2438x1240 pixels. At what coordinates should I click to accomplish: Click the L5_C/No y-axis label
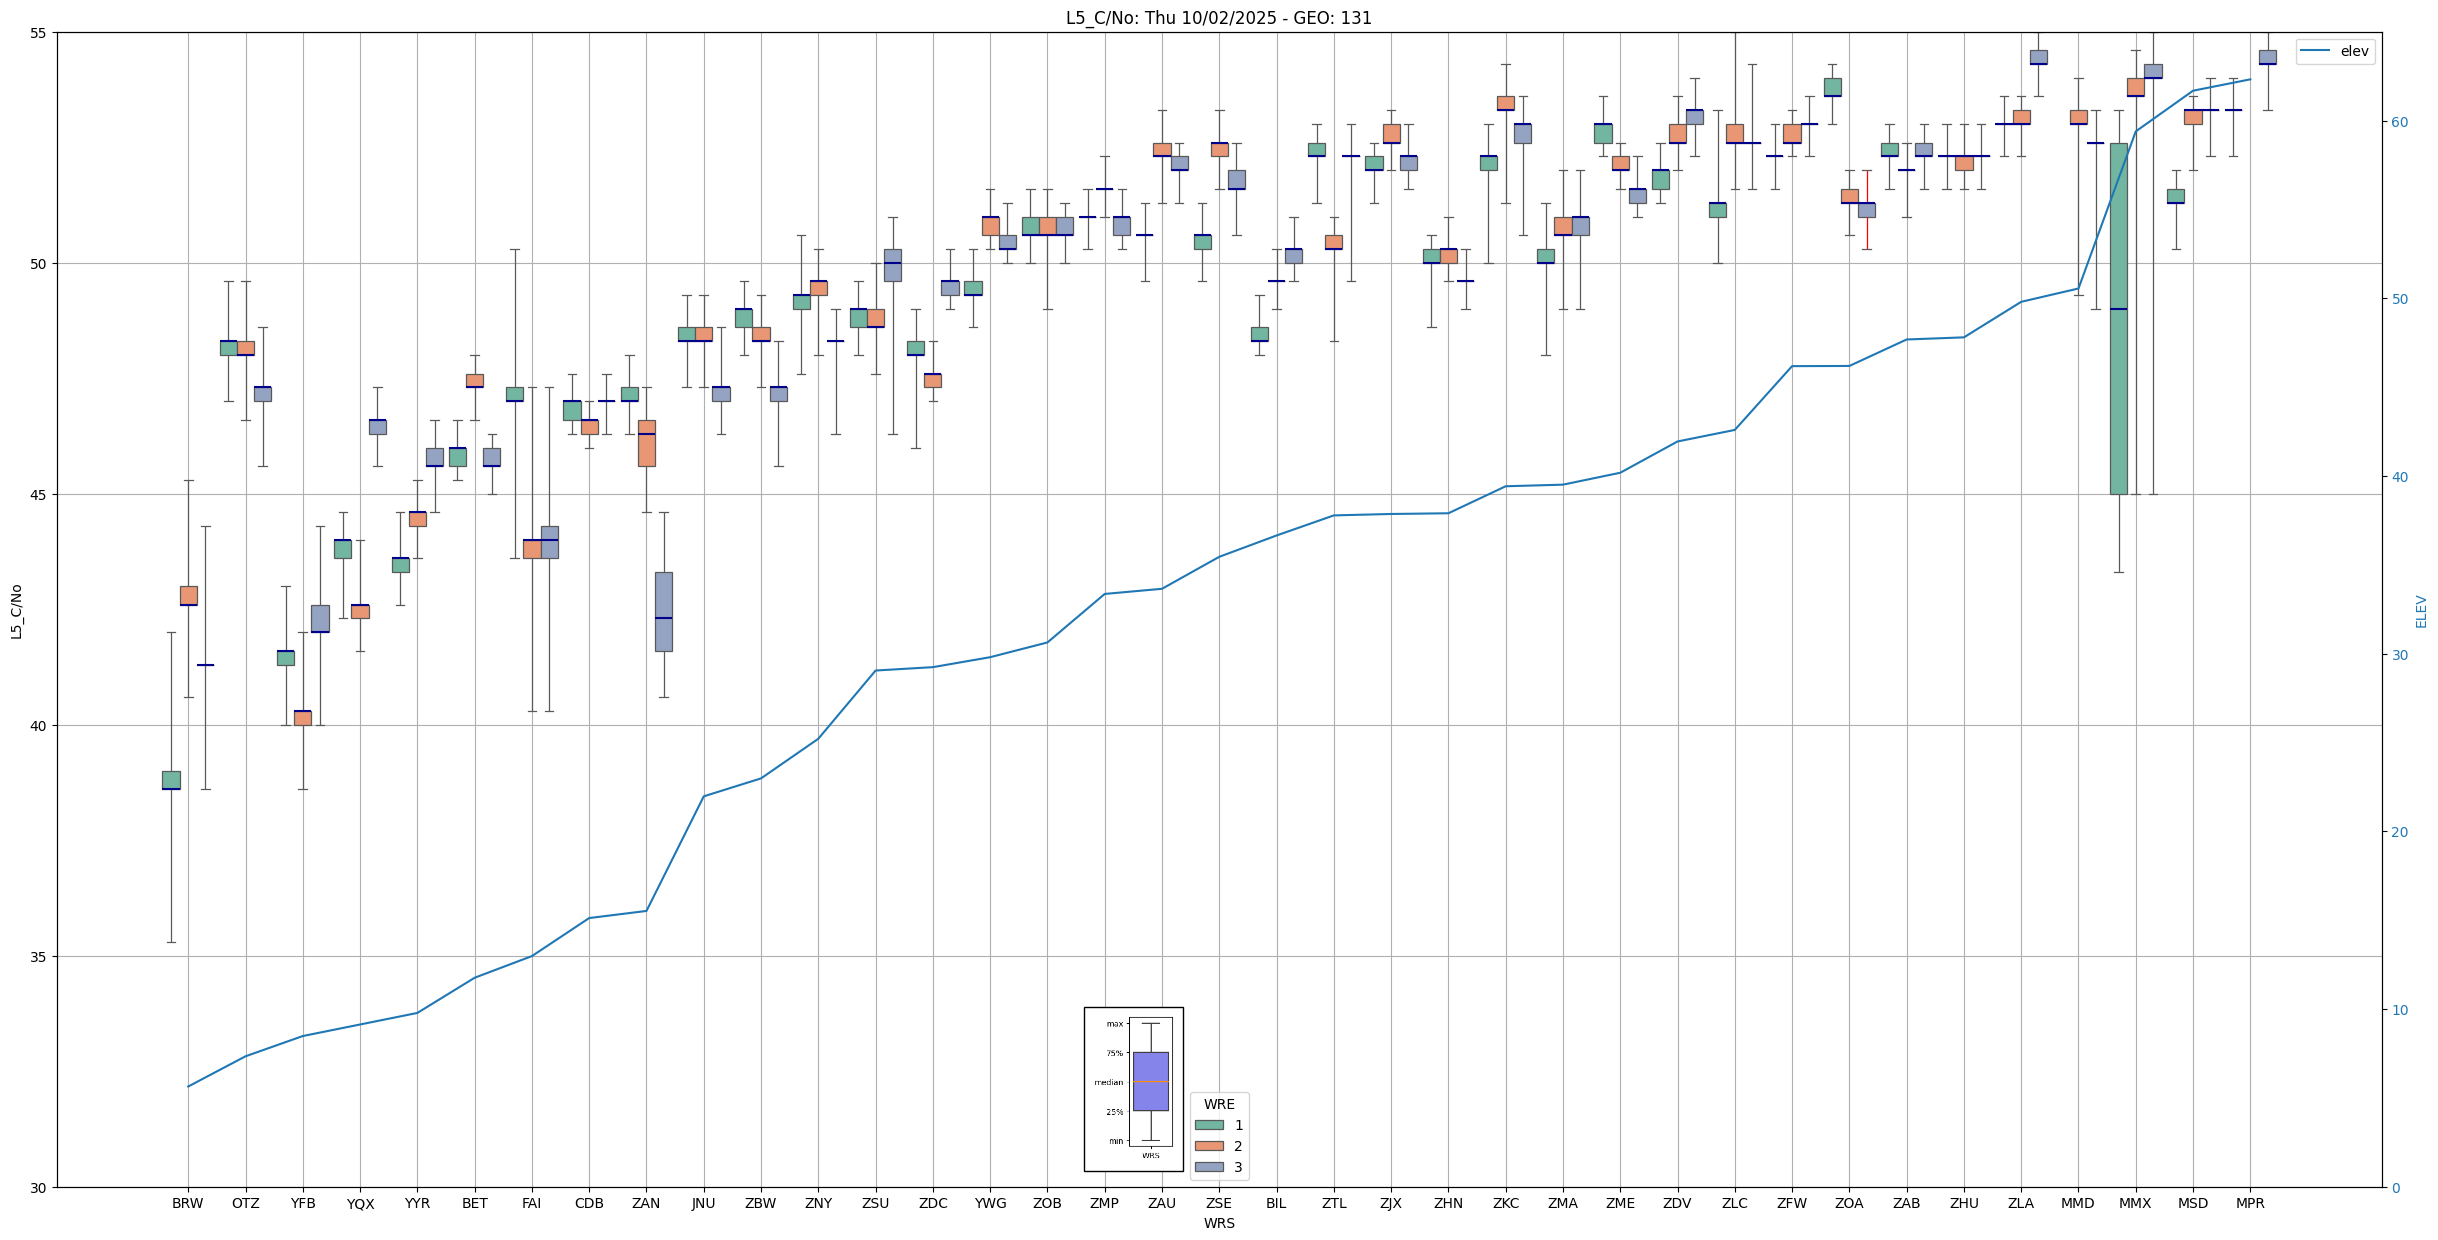click(16, 611)
